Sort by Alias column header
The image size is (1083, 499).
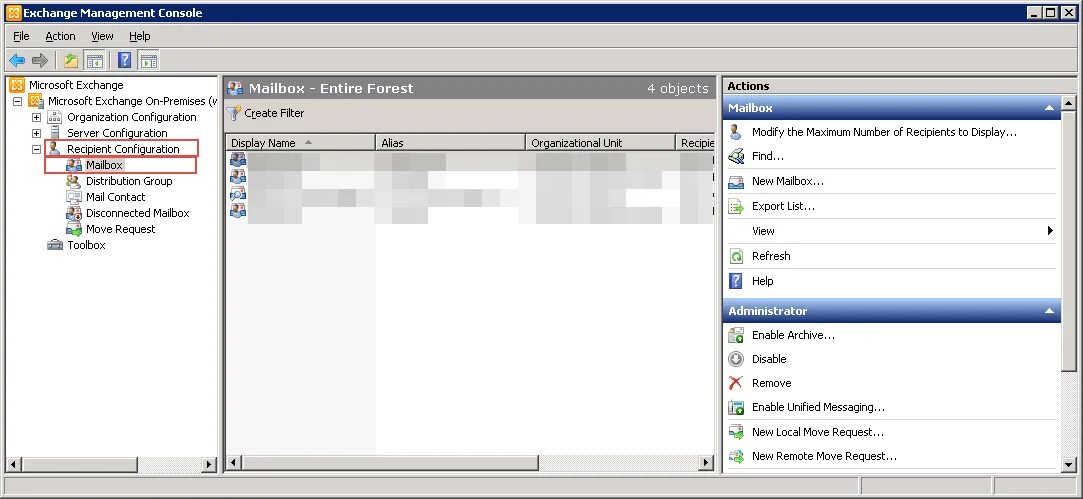(451, 143)
